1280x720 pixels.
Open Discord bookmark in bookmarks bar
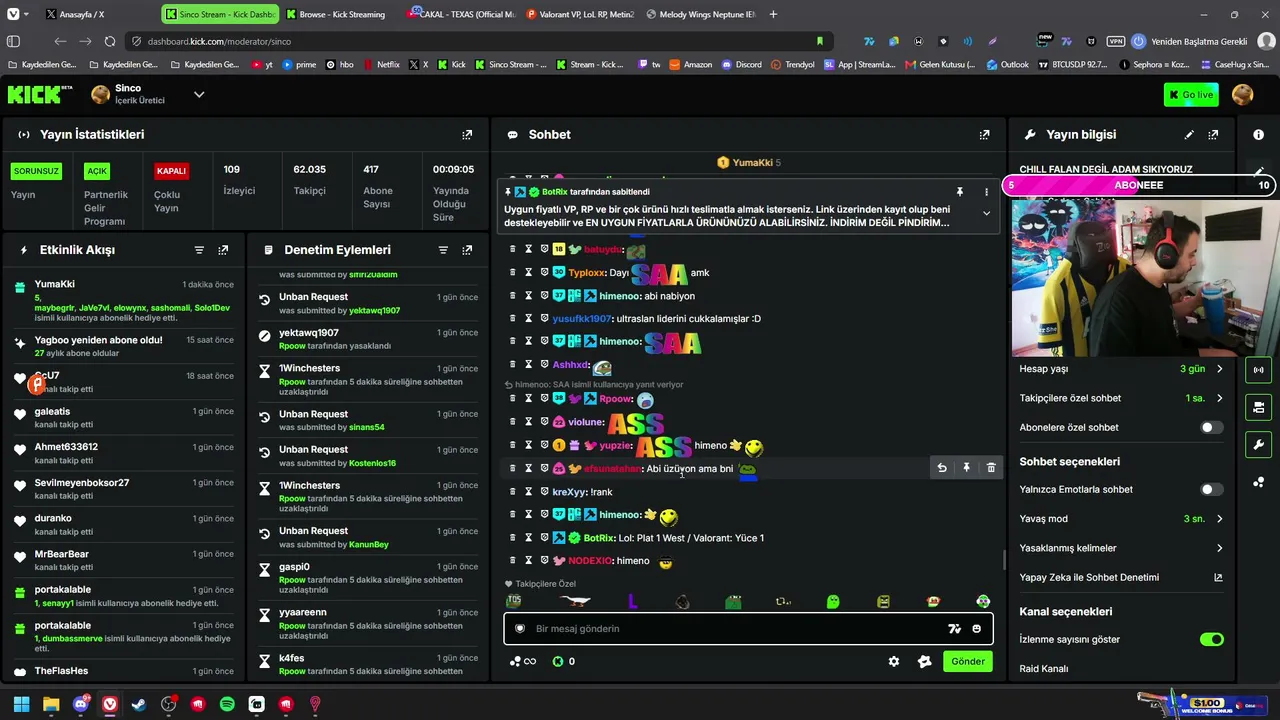point(741,64)
